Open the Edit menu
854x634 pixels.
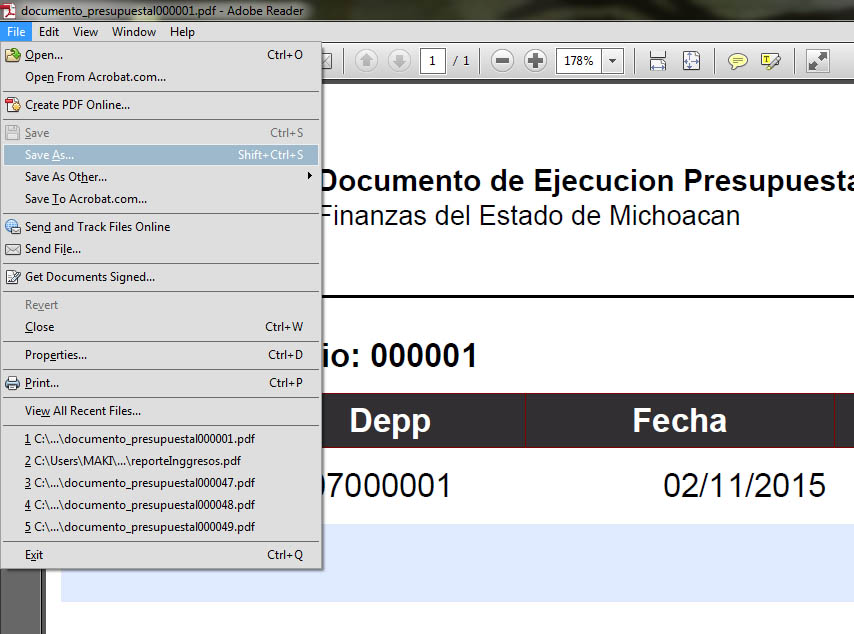coord(48,32)
